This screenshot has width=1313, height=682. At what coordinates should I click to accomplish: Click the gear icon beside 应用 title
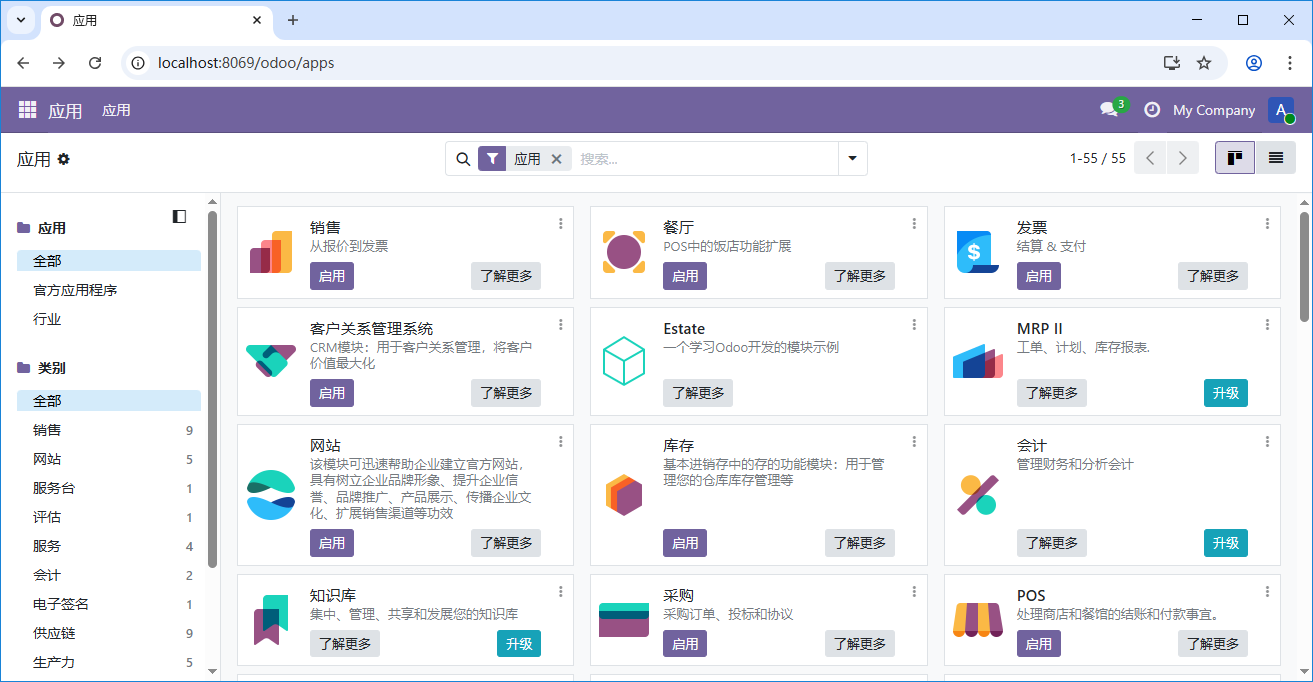pos(64,159)
